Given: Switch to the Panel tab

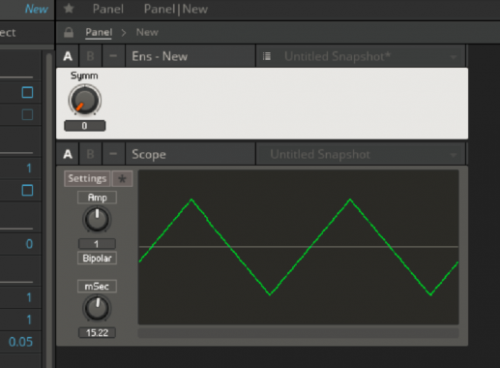Looking at the screenshot, I should pyautogui.click(x=108, y=9).
